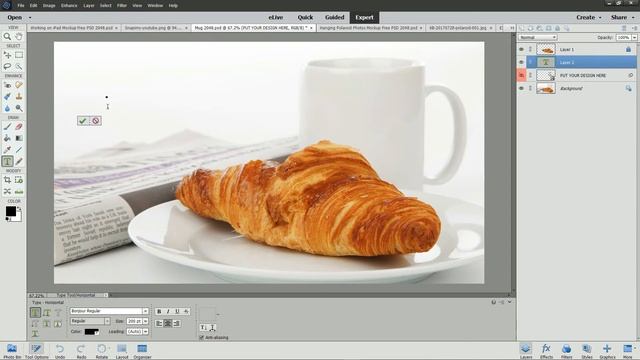The height and width of the screenshot is (360, 640).
Task: Select the Rectangular Marquee tool
Action: pos(19,55)
